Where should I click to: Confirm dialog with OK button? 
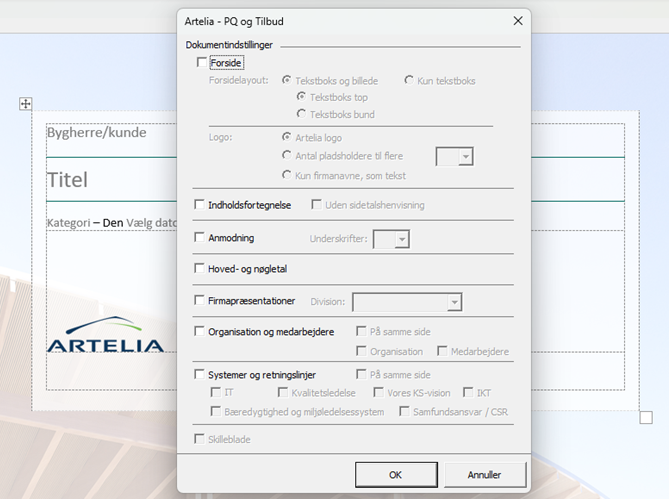(x=396, y=475)
